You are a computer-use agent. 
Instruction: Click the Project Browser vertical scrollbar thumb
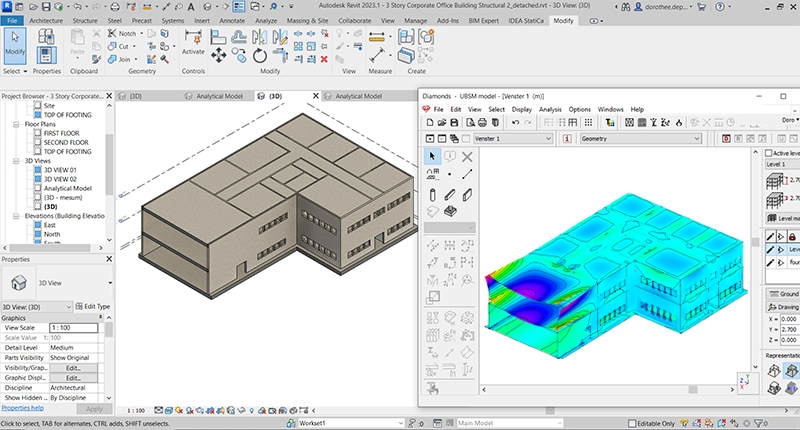pos(109,164)
